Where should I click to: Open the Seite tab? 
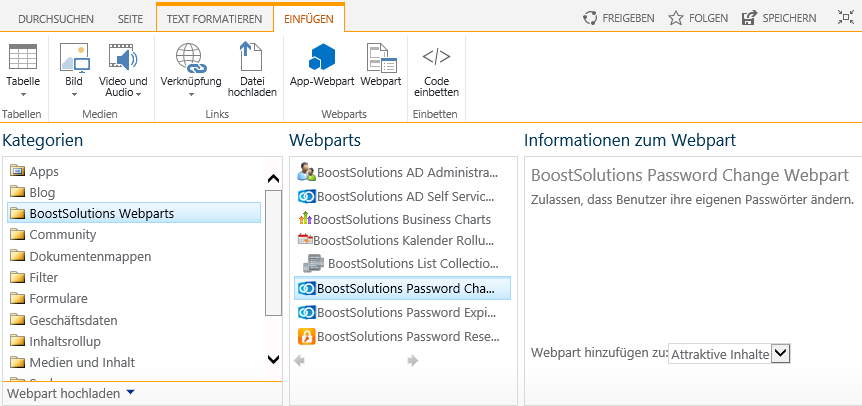pos(130,19)
